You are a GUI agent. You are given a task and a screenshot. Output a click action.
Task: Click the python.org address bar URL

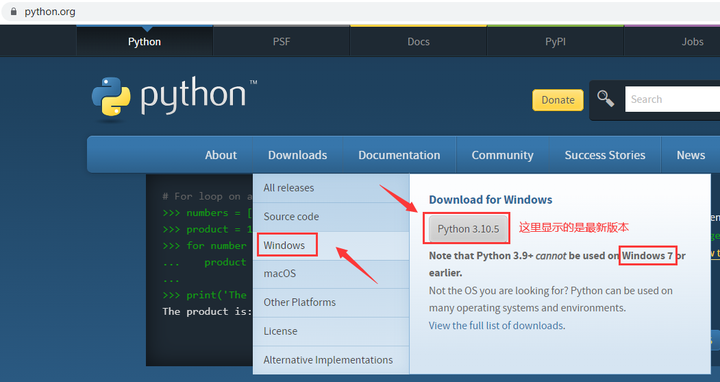pos(50,11)
